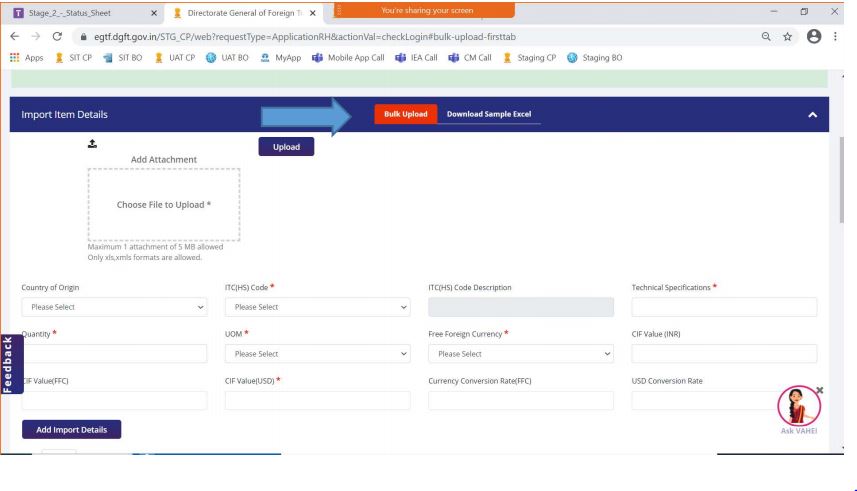Viewport: 857px width, 491px height.
Task: Click the Add Attachment label
Action: pyautogui.click(x=163, y=160)
